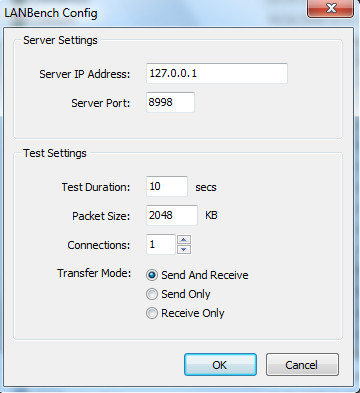Click the Connections number field
Screen dimensions: 360x393
click(x=161, y=244)
